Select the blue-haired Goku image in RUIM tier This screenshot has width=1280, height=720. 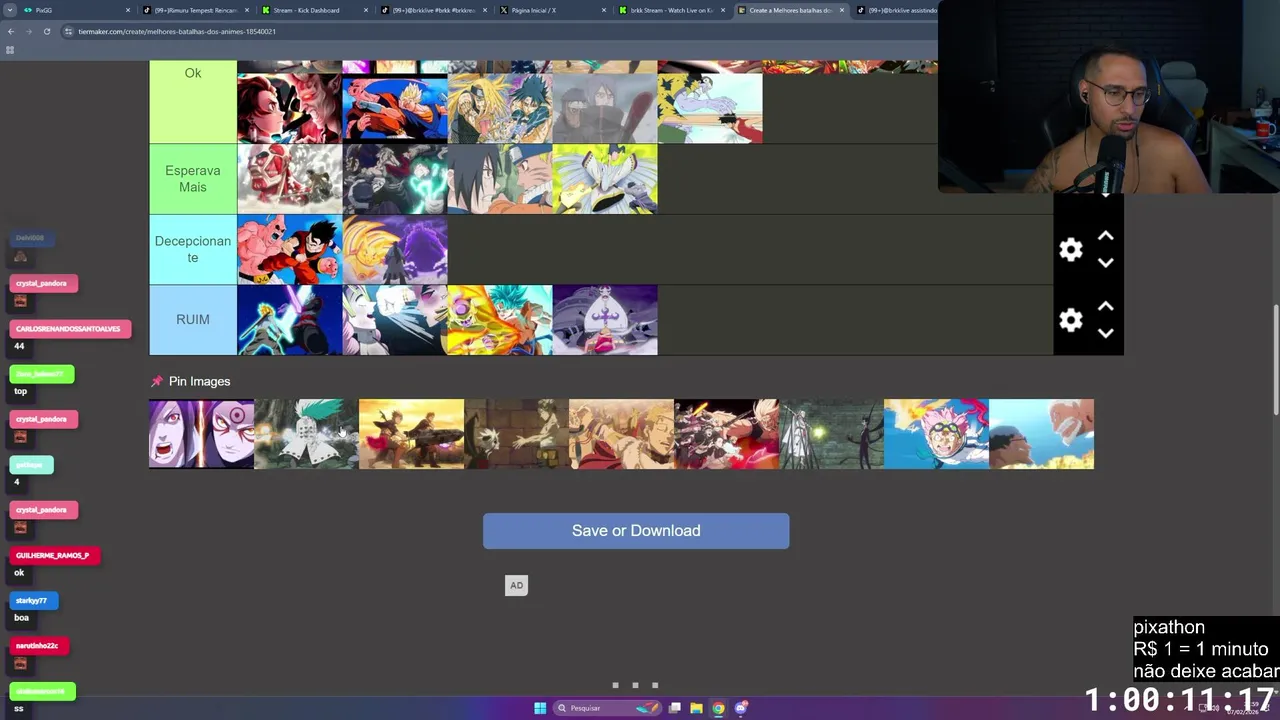(500, 320)
